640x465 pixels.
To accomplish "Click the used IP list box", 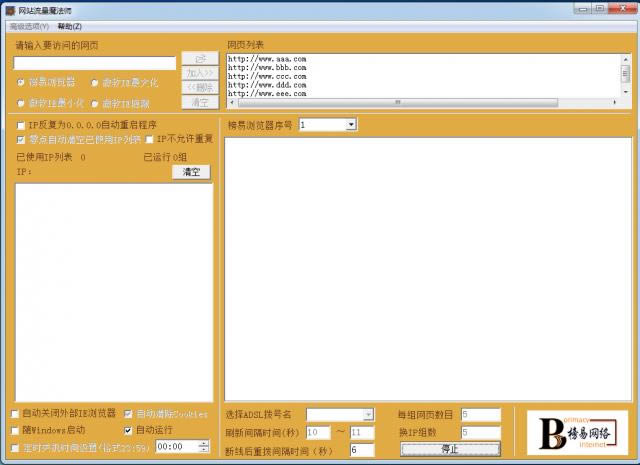I will [114, 293].
